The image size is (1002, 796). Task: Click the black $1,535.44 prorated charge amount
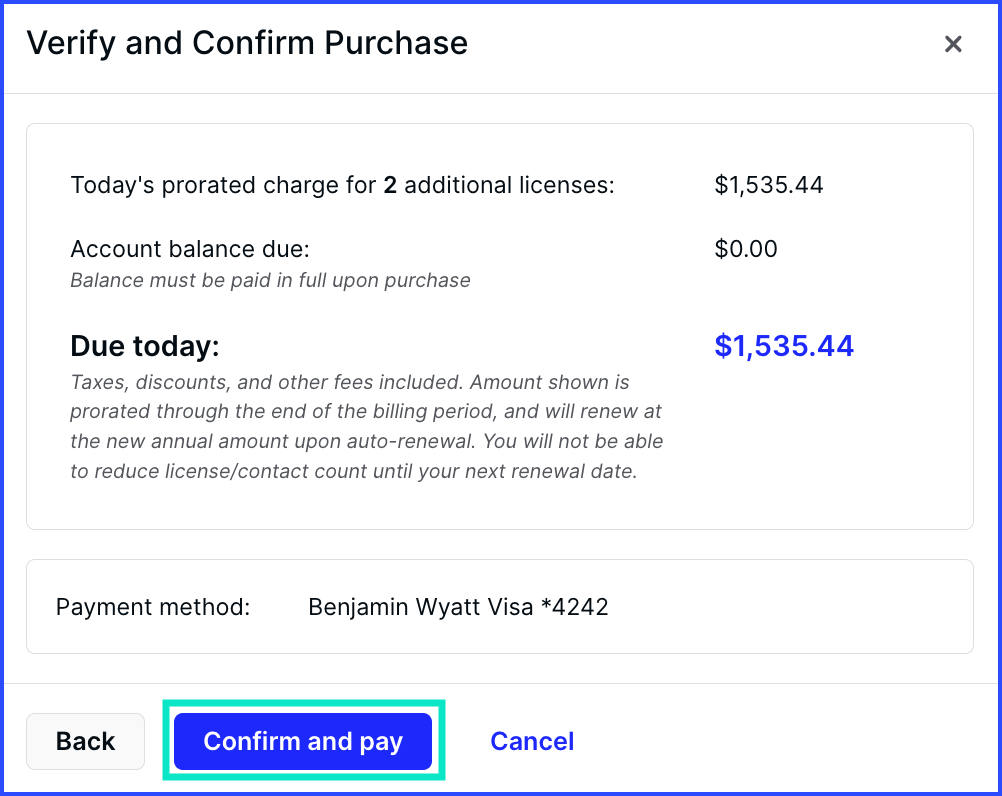pyautogui.click(x=769, y=185)
